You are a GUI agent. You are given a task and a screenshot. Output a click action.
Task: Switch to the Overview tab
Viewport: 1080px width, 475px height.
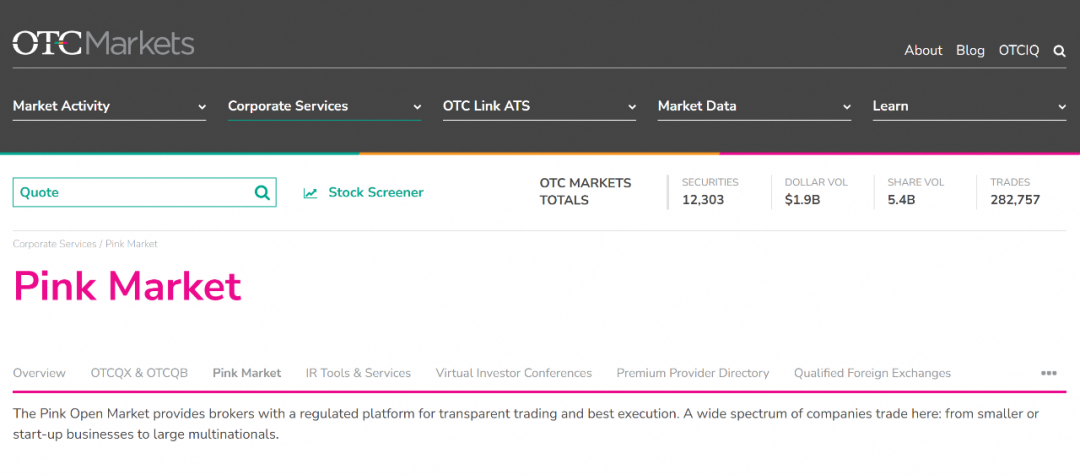(39, 373)
